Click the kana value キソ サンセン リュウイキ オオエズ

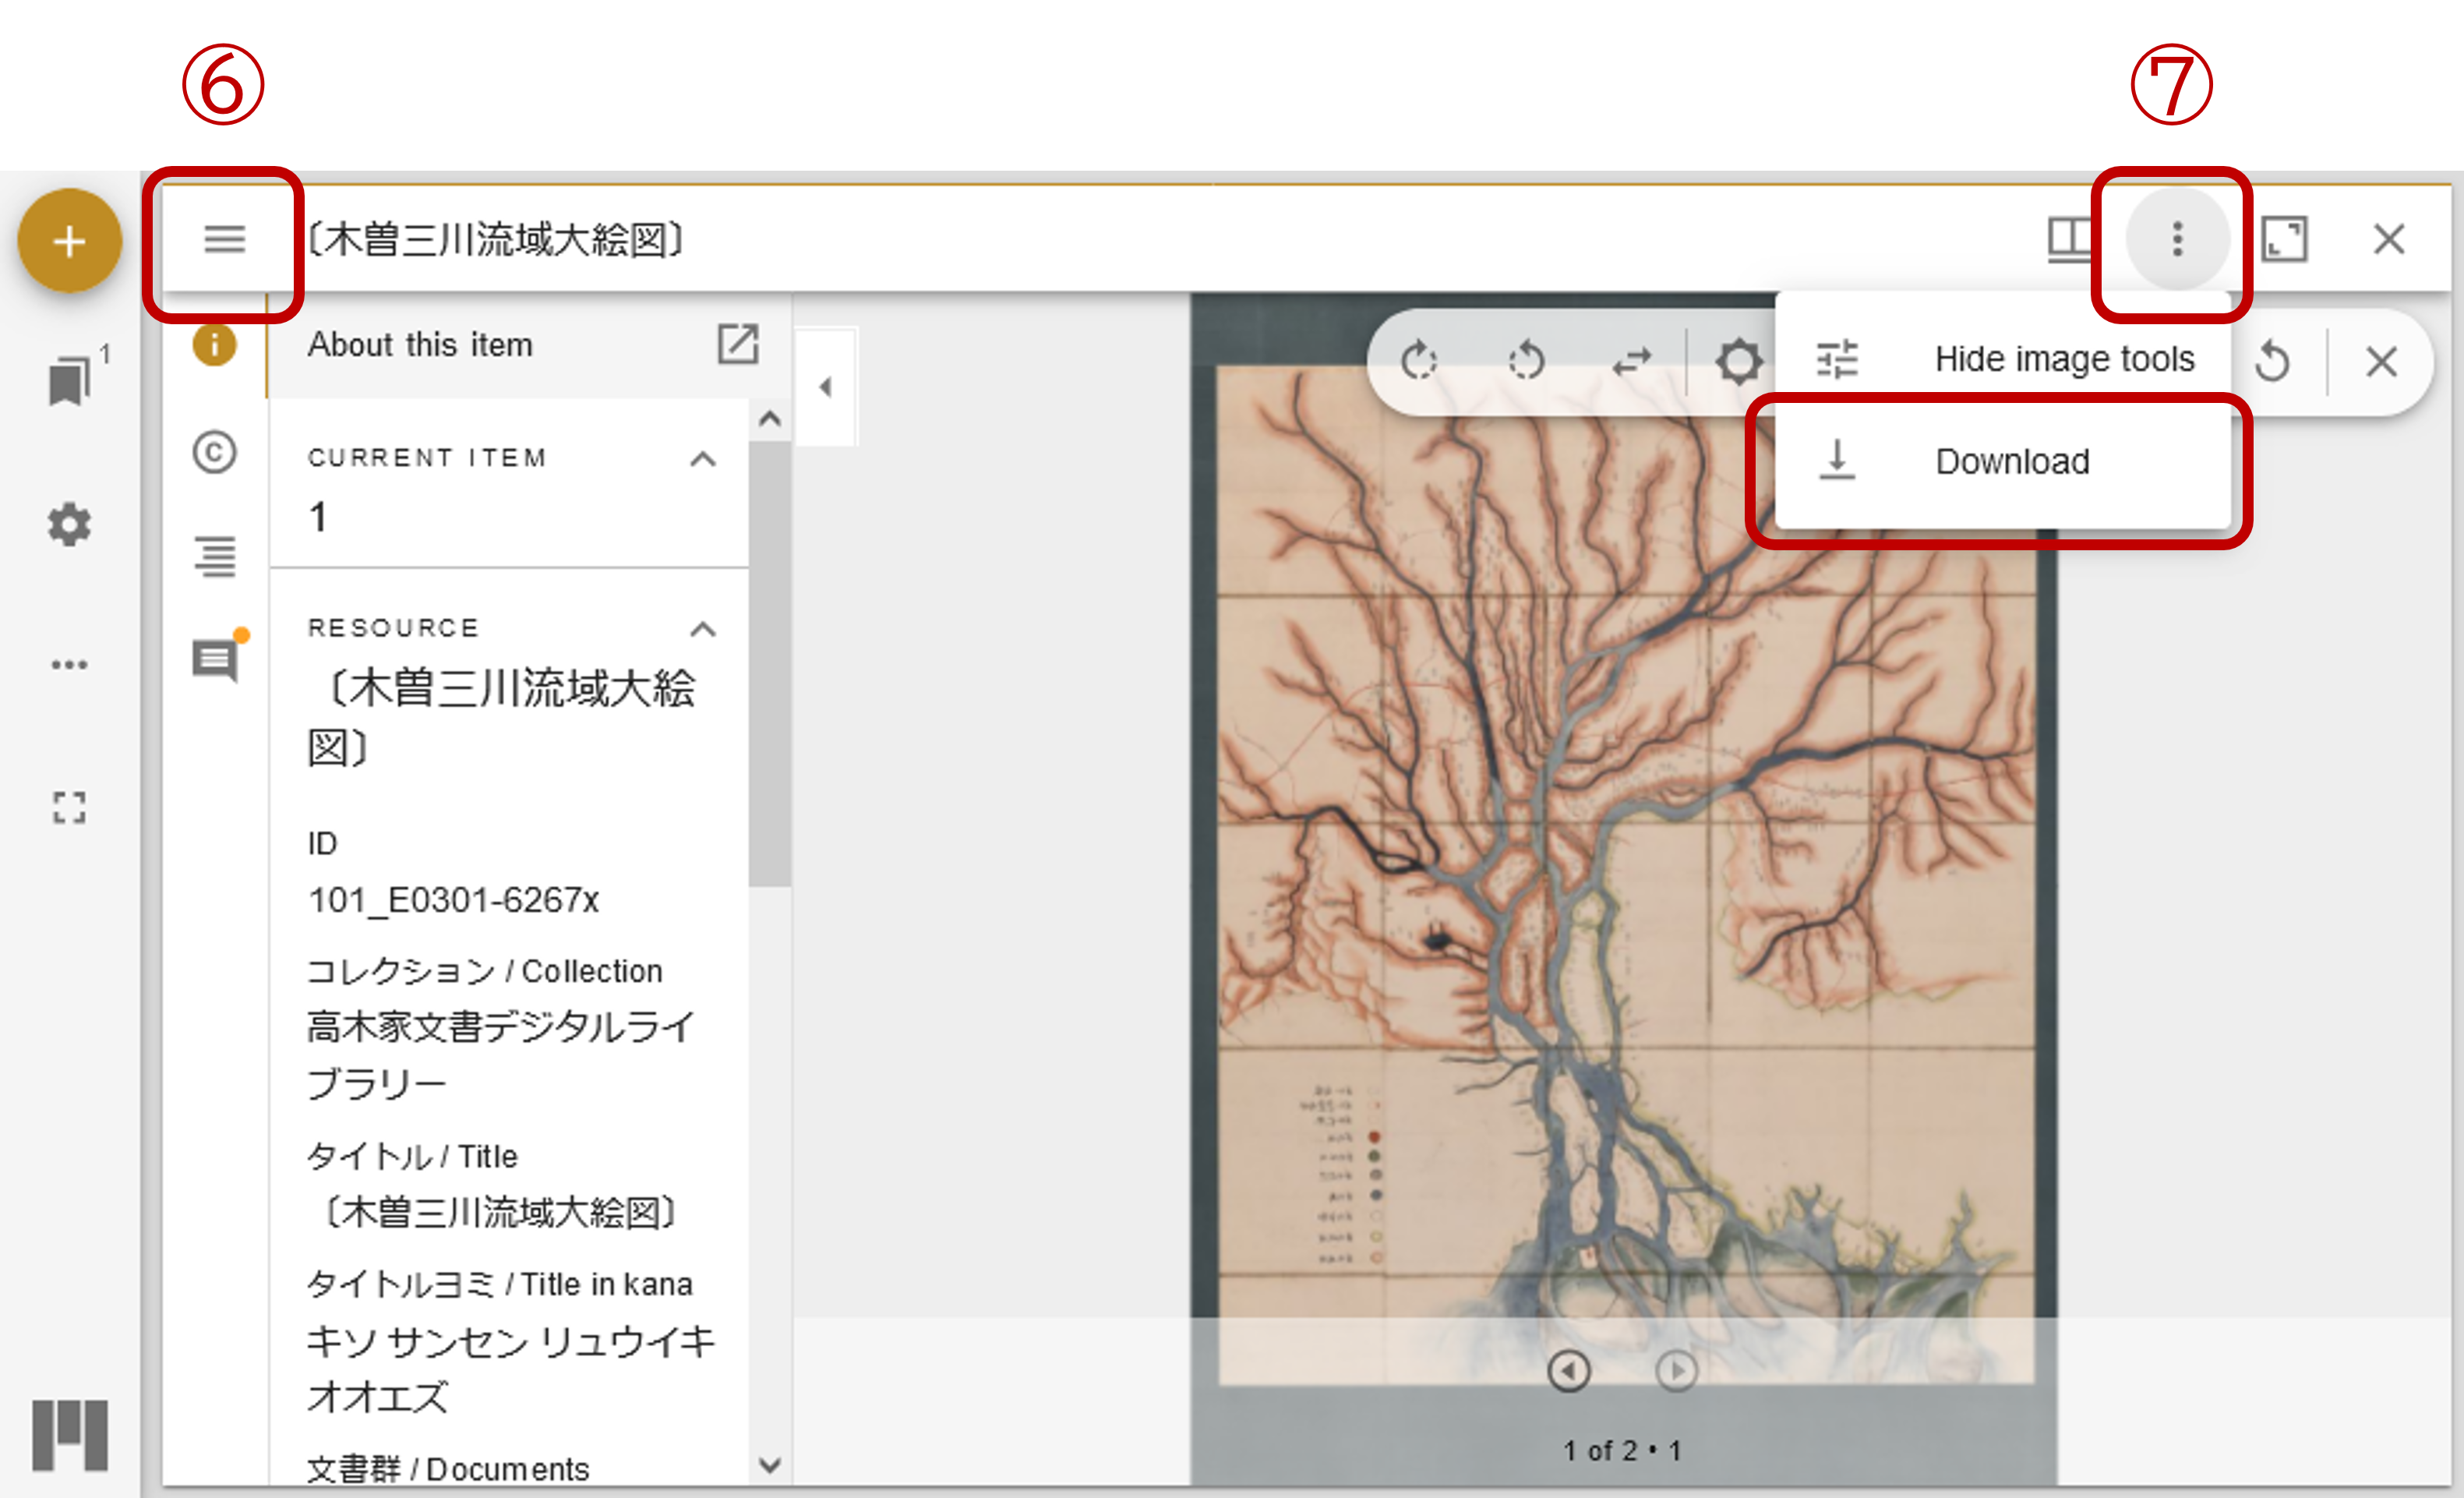510,1369
